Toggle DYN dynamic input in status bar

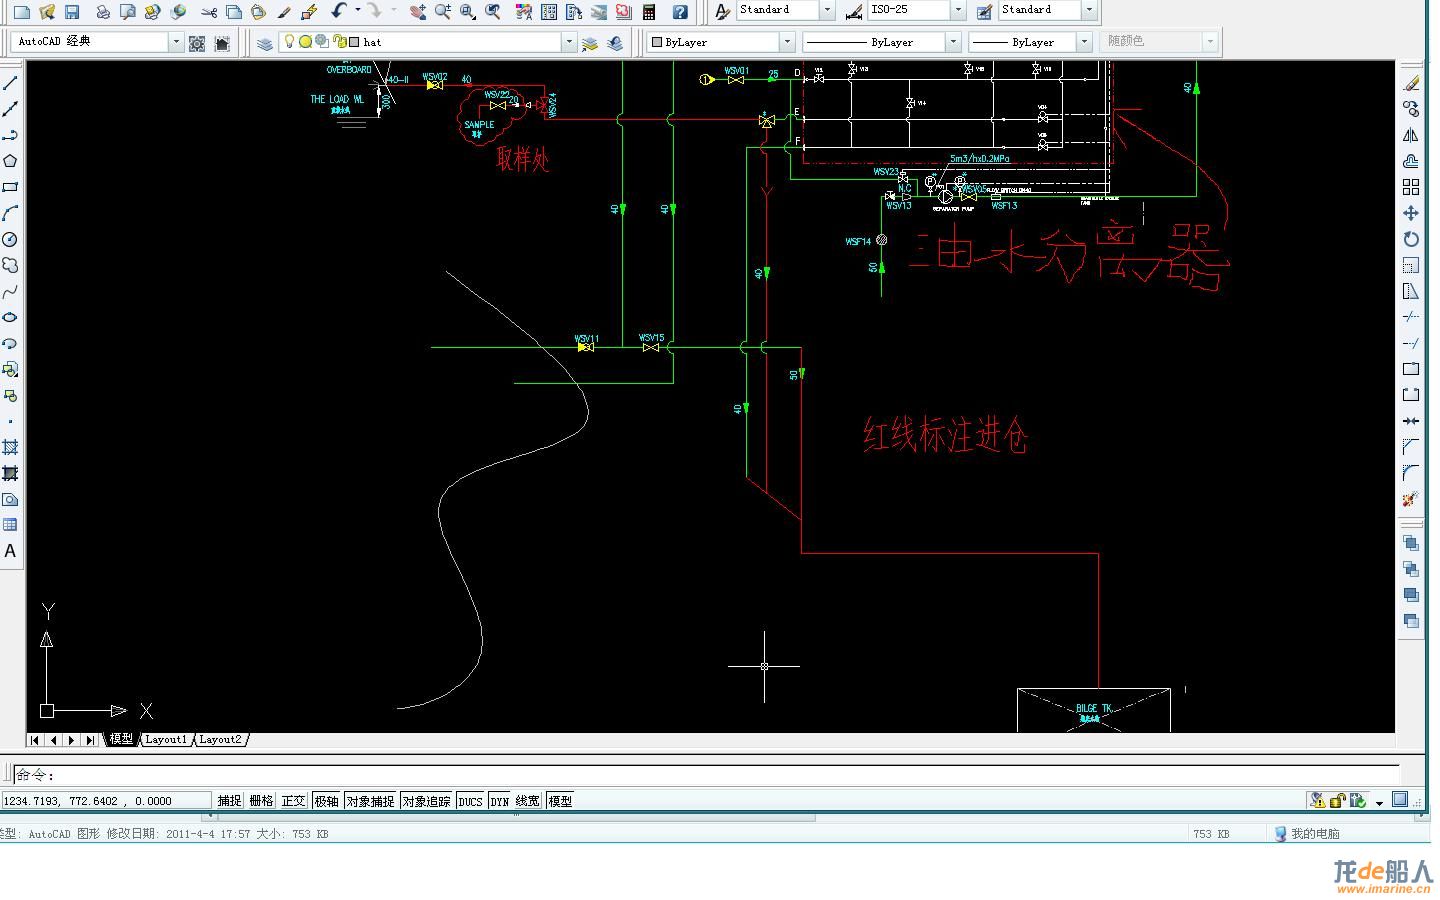tap(500, 801)
